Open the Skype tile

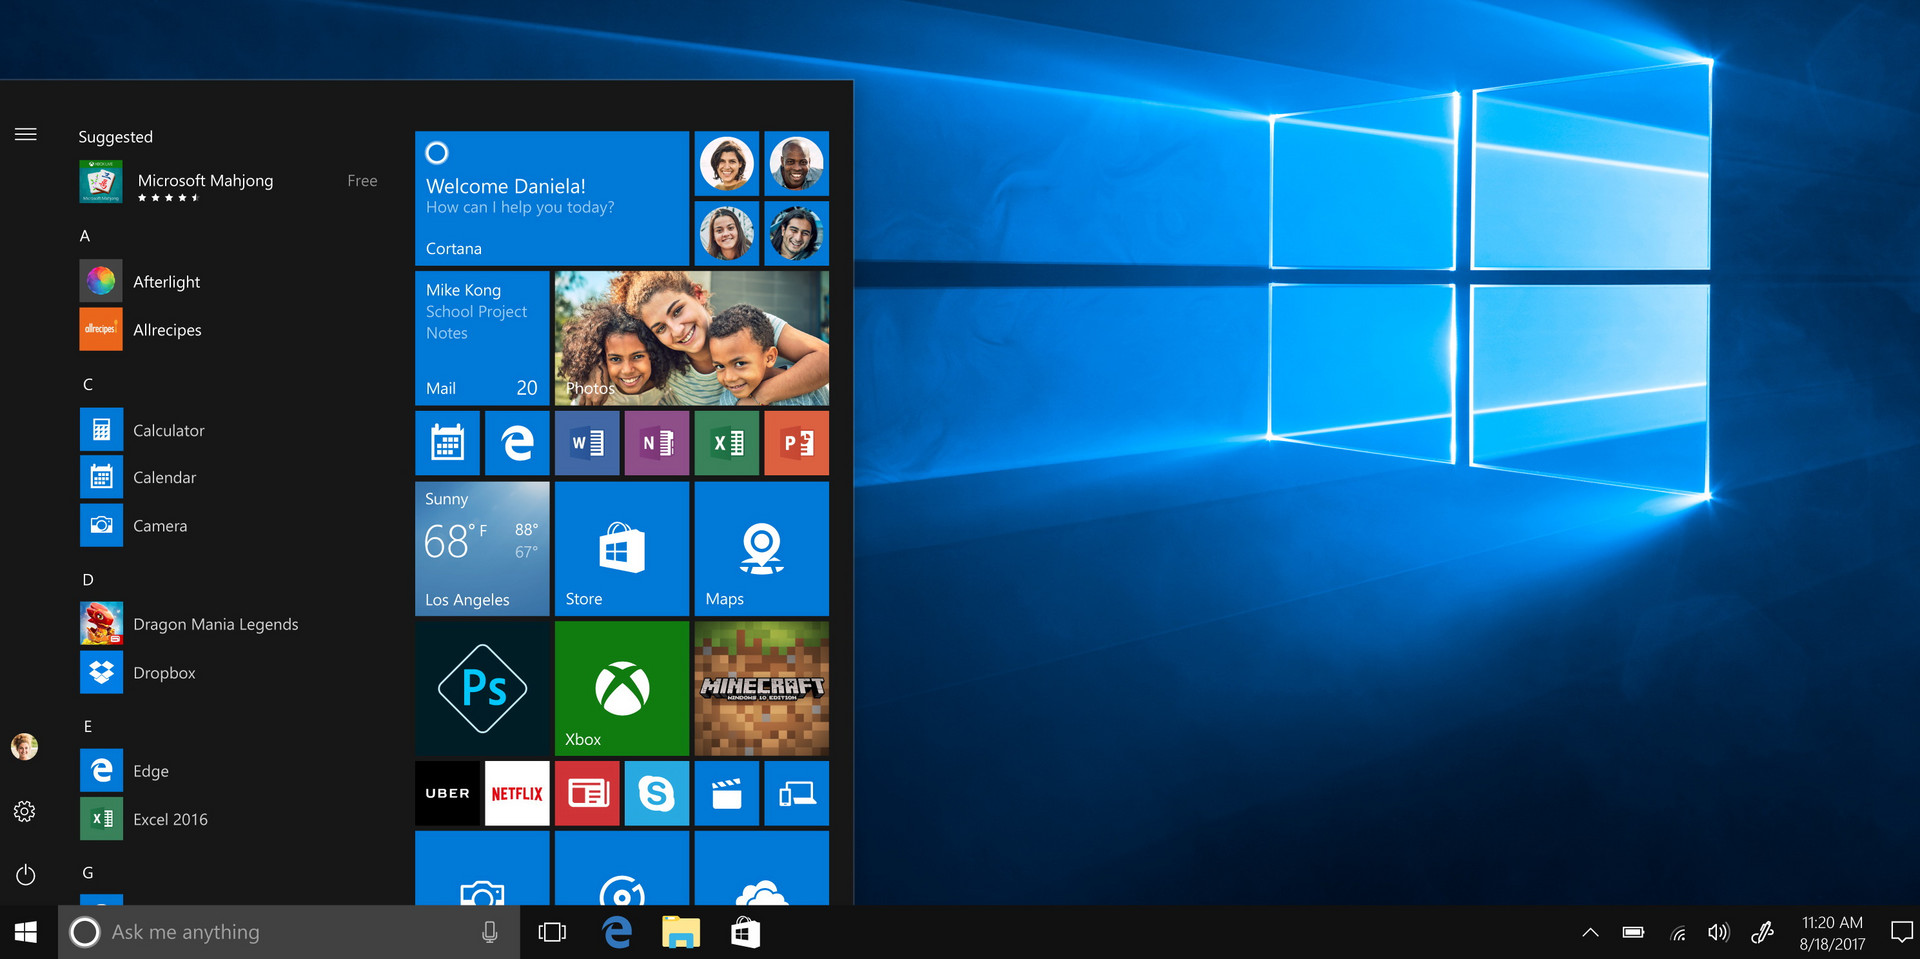[x=657, y=793]
